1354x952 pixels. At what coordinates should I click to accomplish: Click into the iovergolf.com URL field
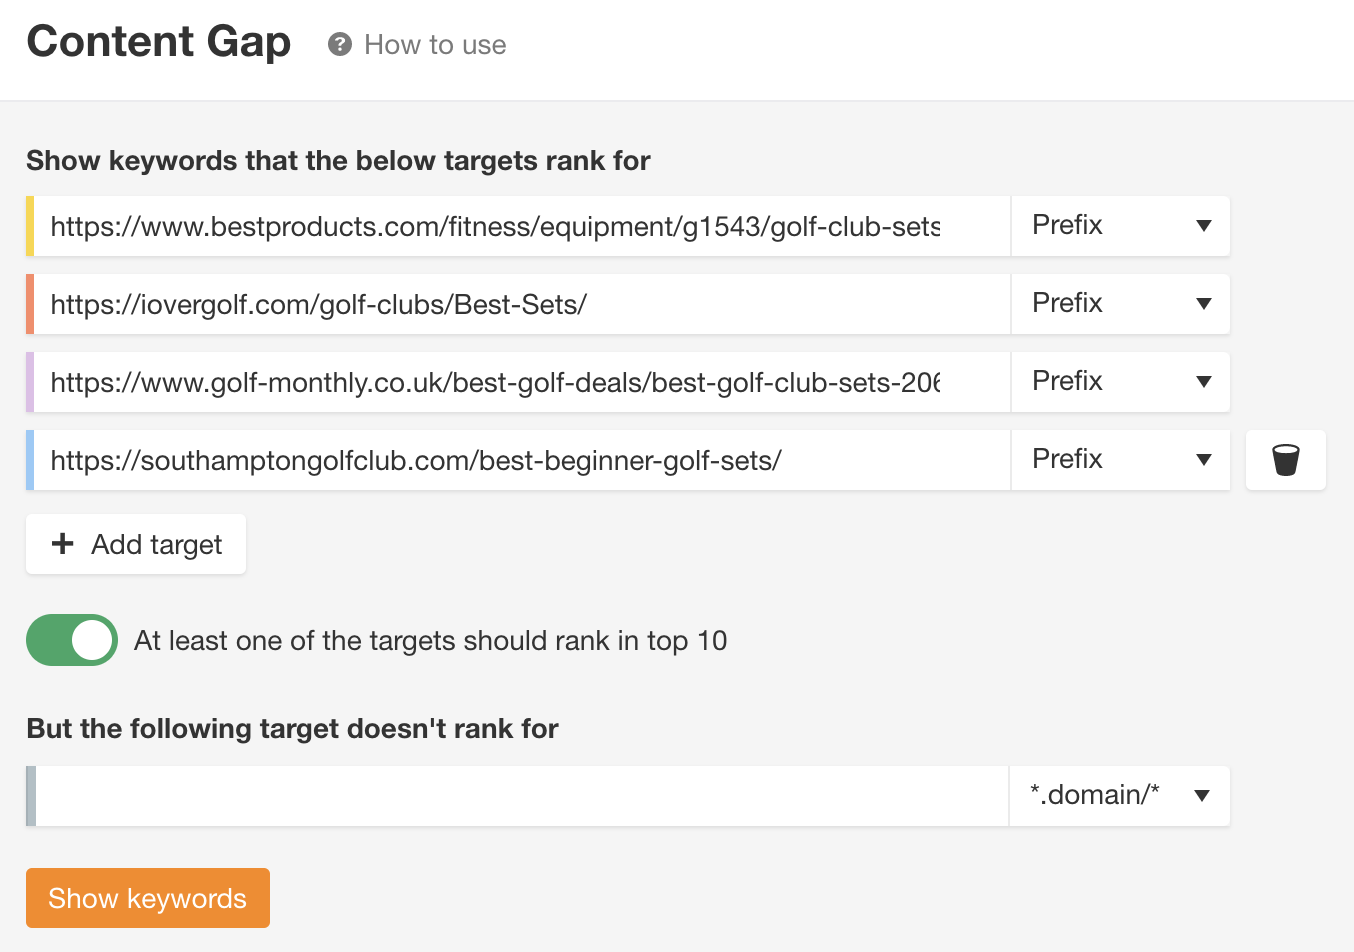click(x=520, y=304)
